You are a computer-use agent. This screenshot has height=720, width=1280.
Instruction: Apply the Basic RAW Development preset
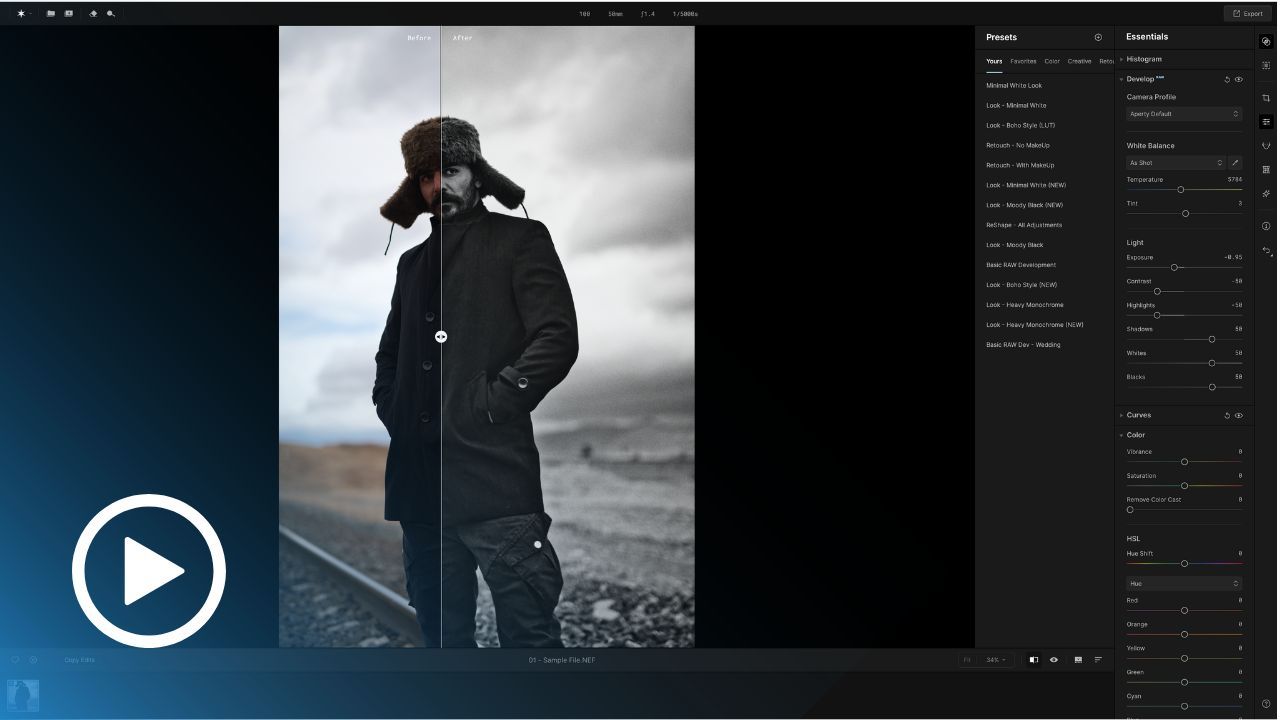point(1021,265)
